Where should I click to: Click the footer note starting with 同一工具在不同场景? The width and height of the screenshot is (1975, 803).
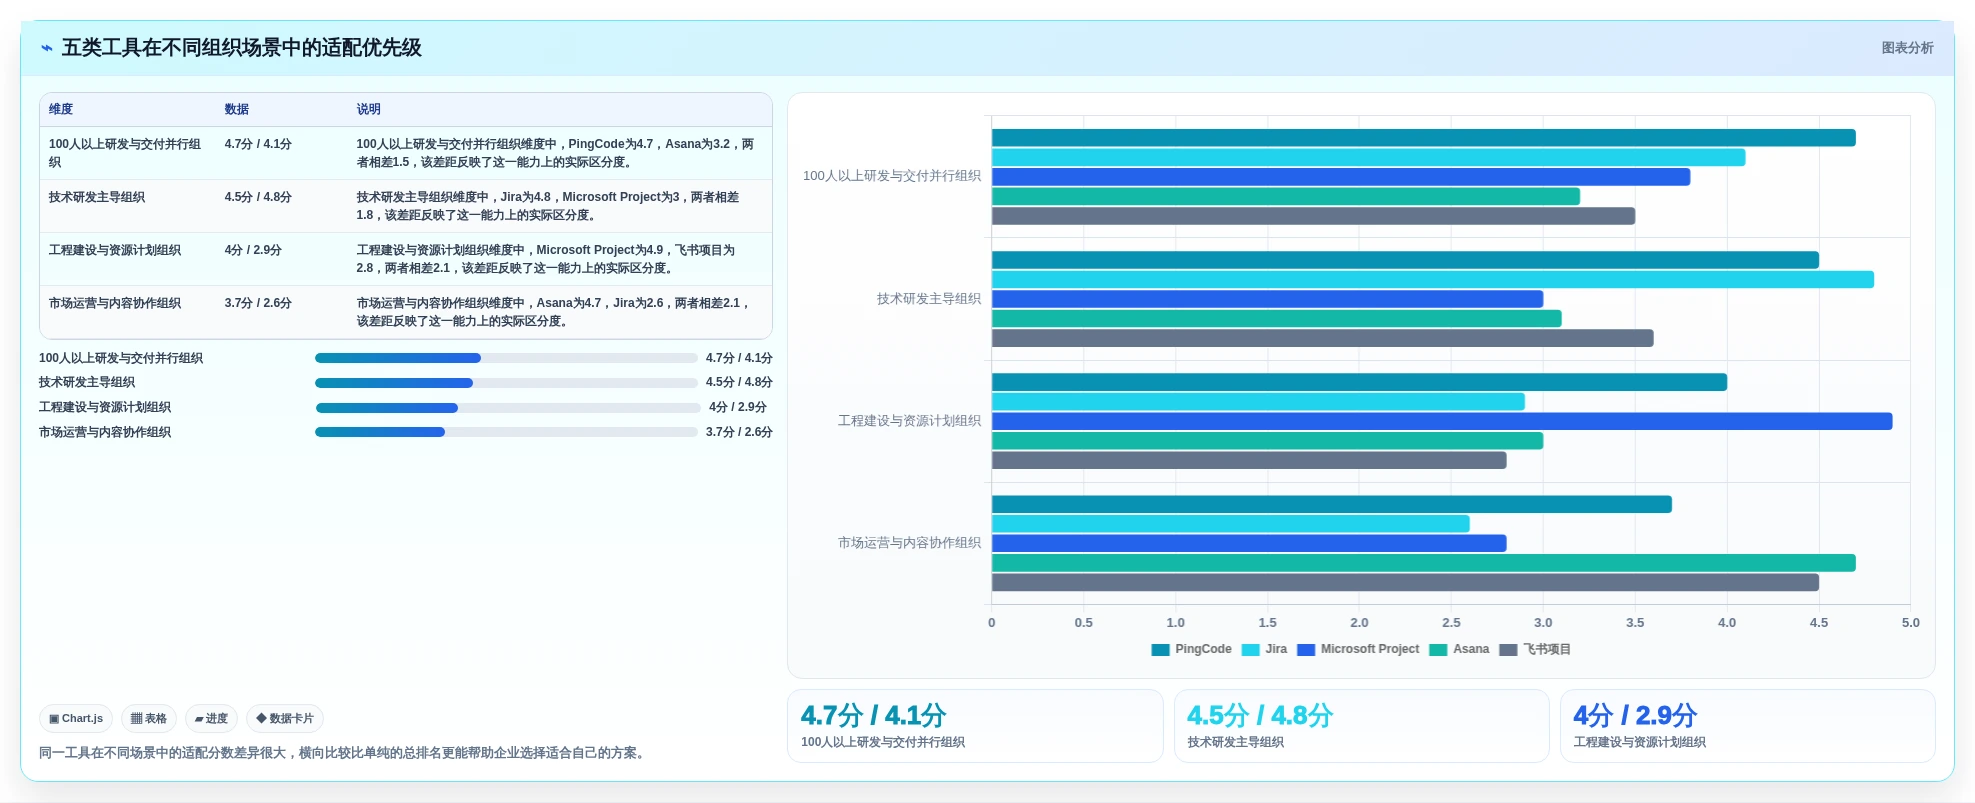coord(344,753)
